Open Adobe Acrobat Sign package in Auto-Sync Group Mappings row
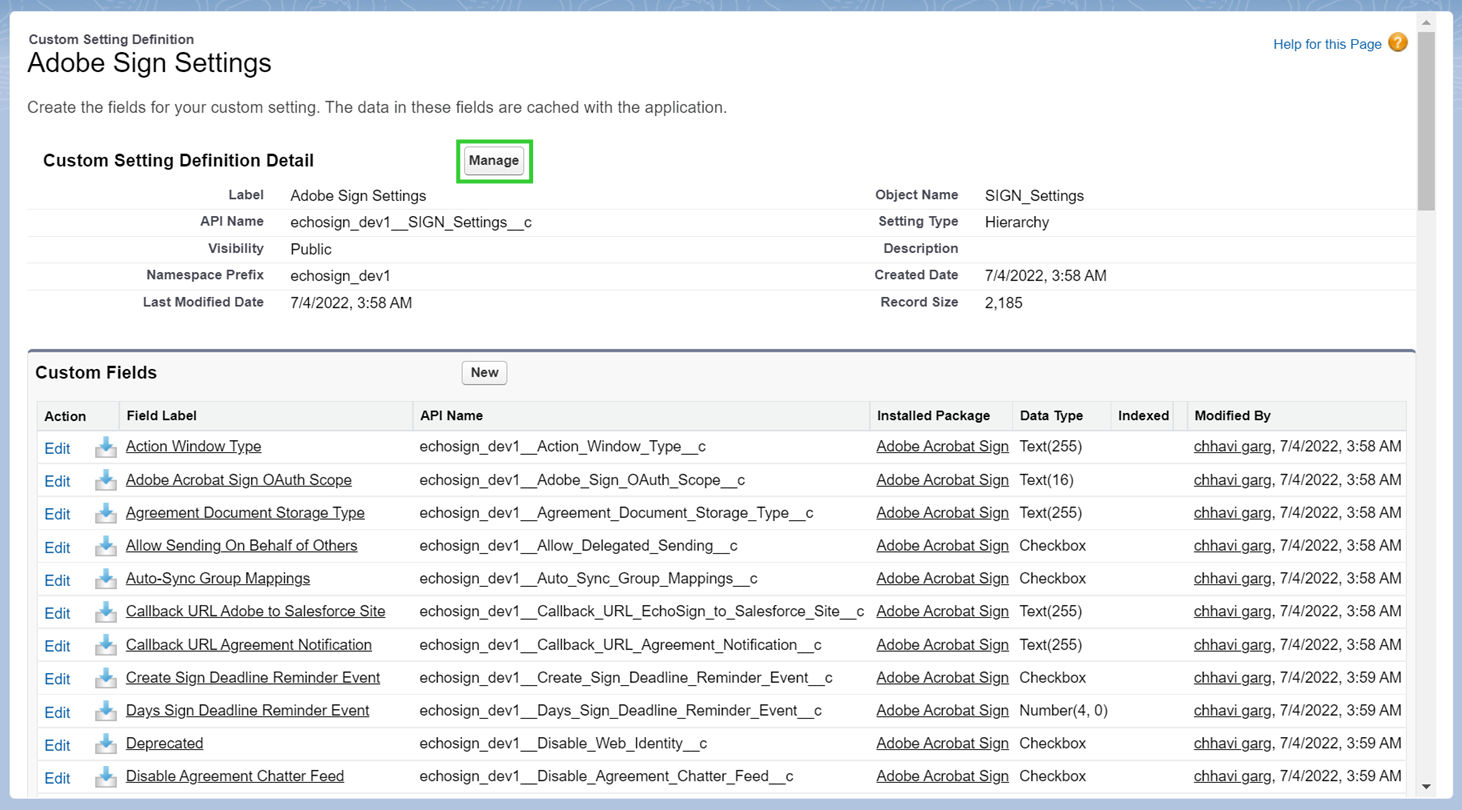 (942, 578)
